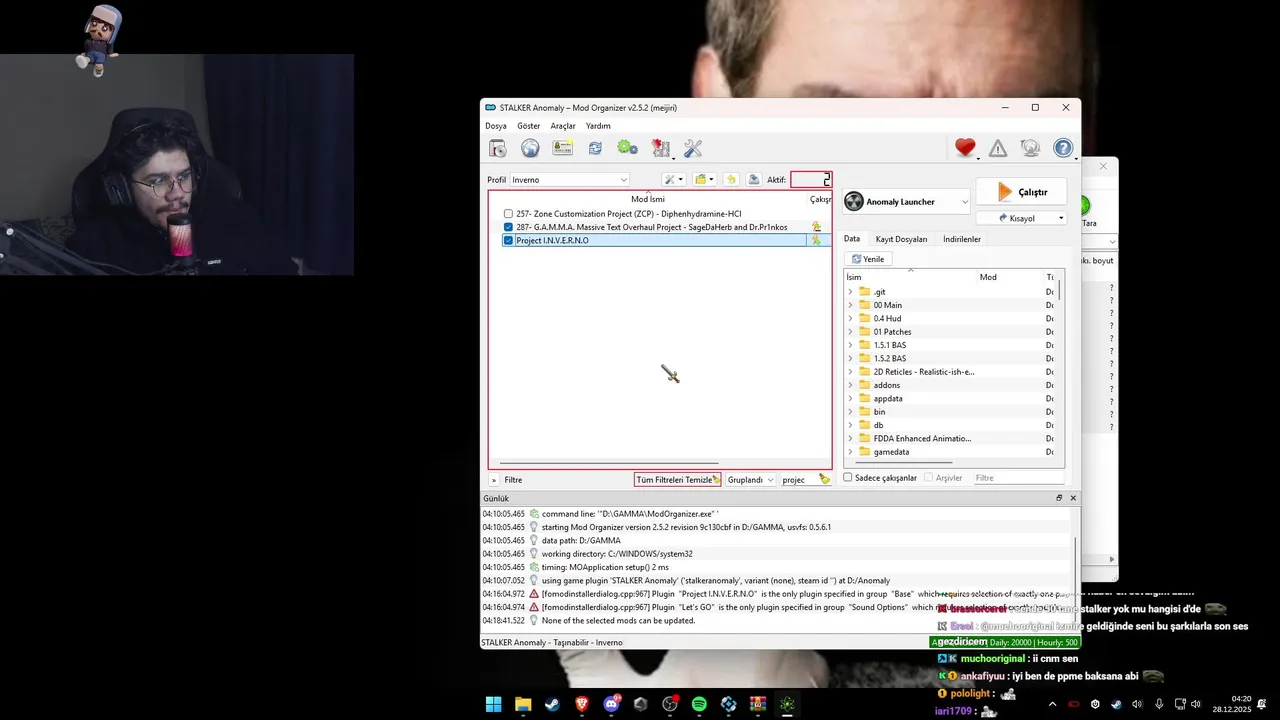Click the update globe icon near help
The height and width of the screenshot is (720, 1280).
click(x=1030, y=148)
